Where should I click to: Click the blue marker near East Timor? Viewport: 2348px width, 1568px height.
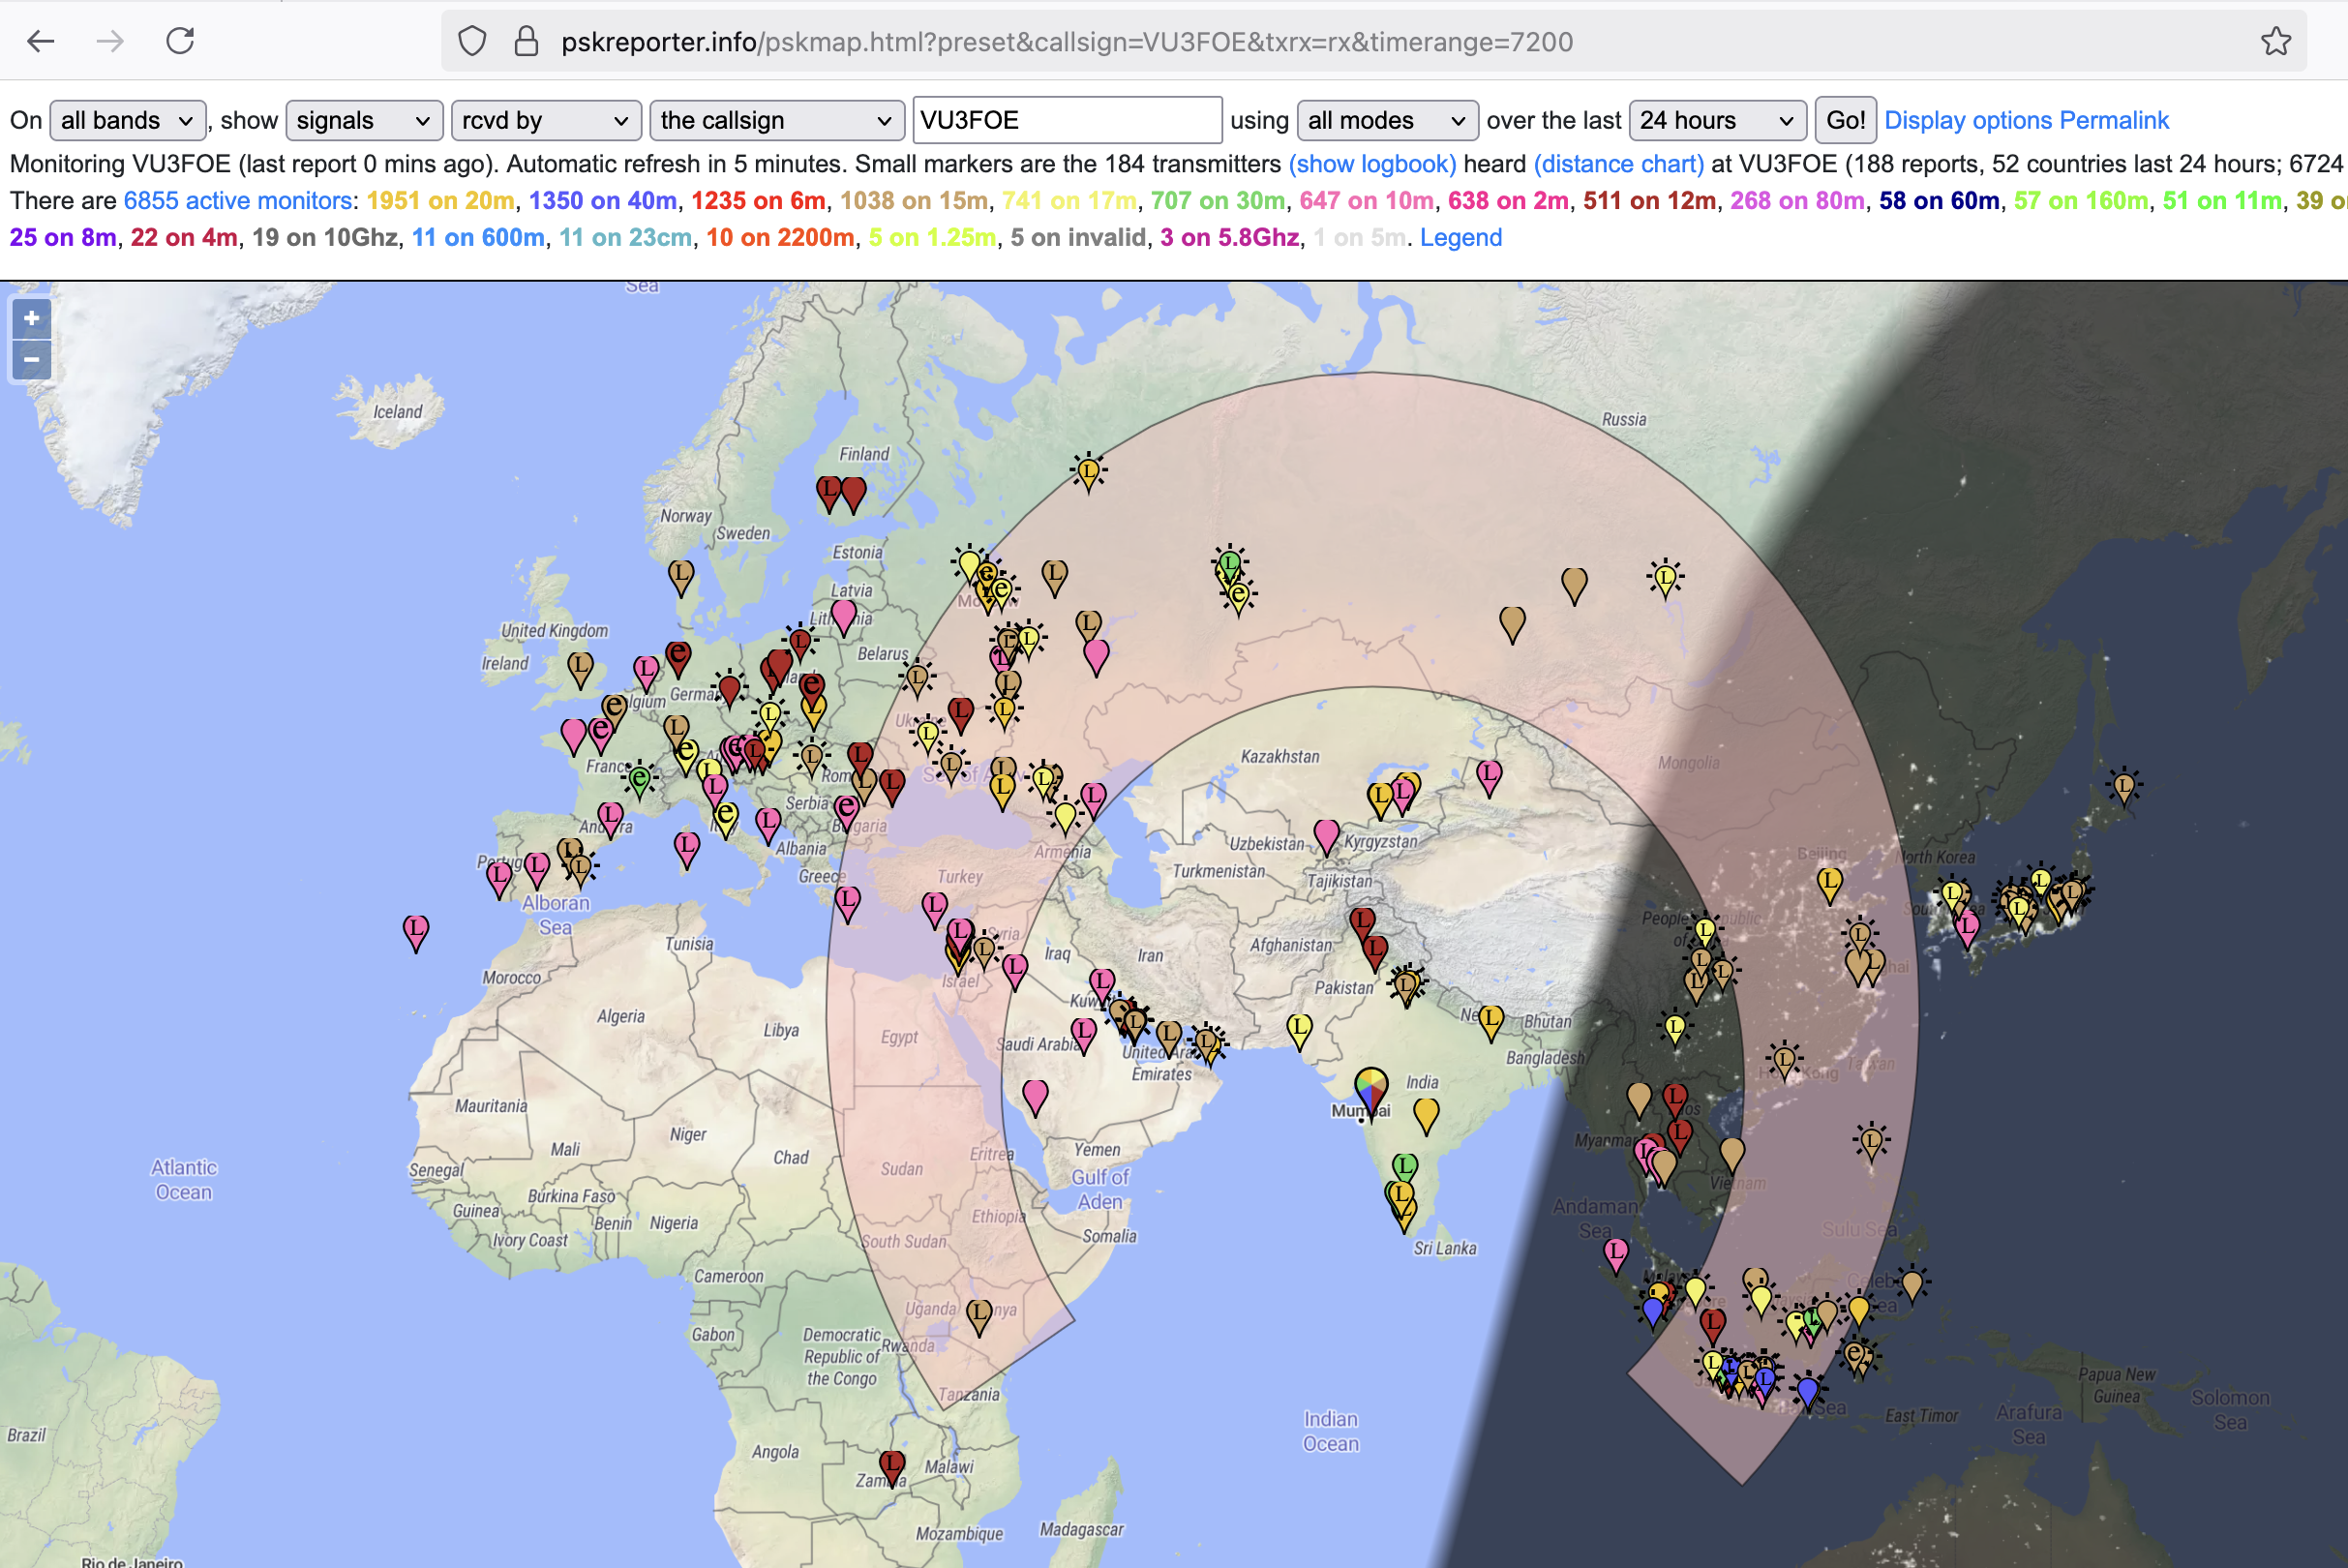pos(1807,1392)
